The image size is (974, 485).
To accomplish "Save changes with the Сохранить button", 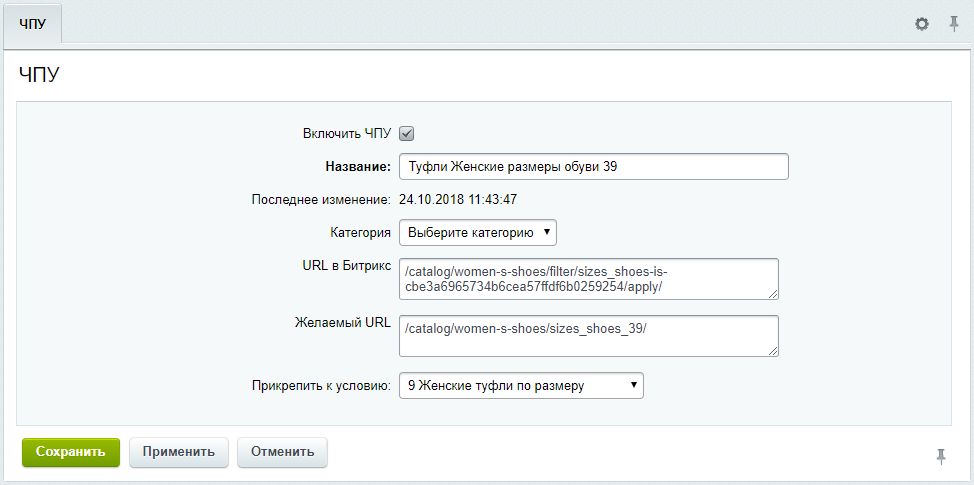I will (71, 451).
